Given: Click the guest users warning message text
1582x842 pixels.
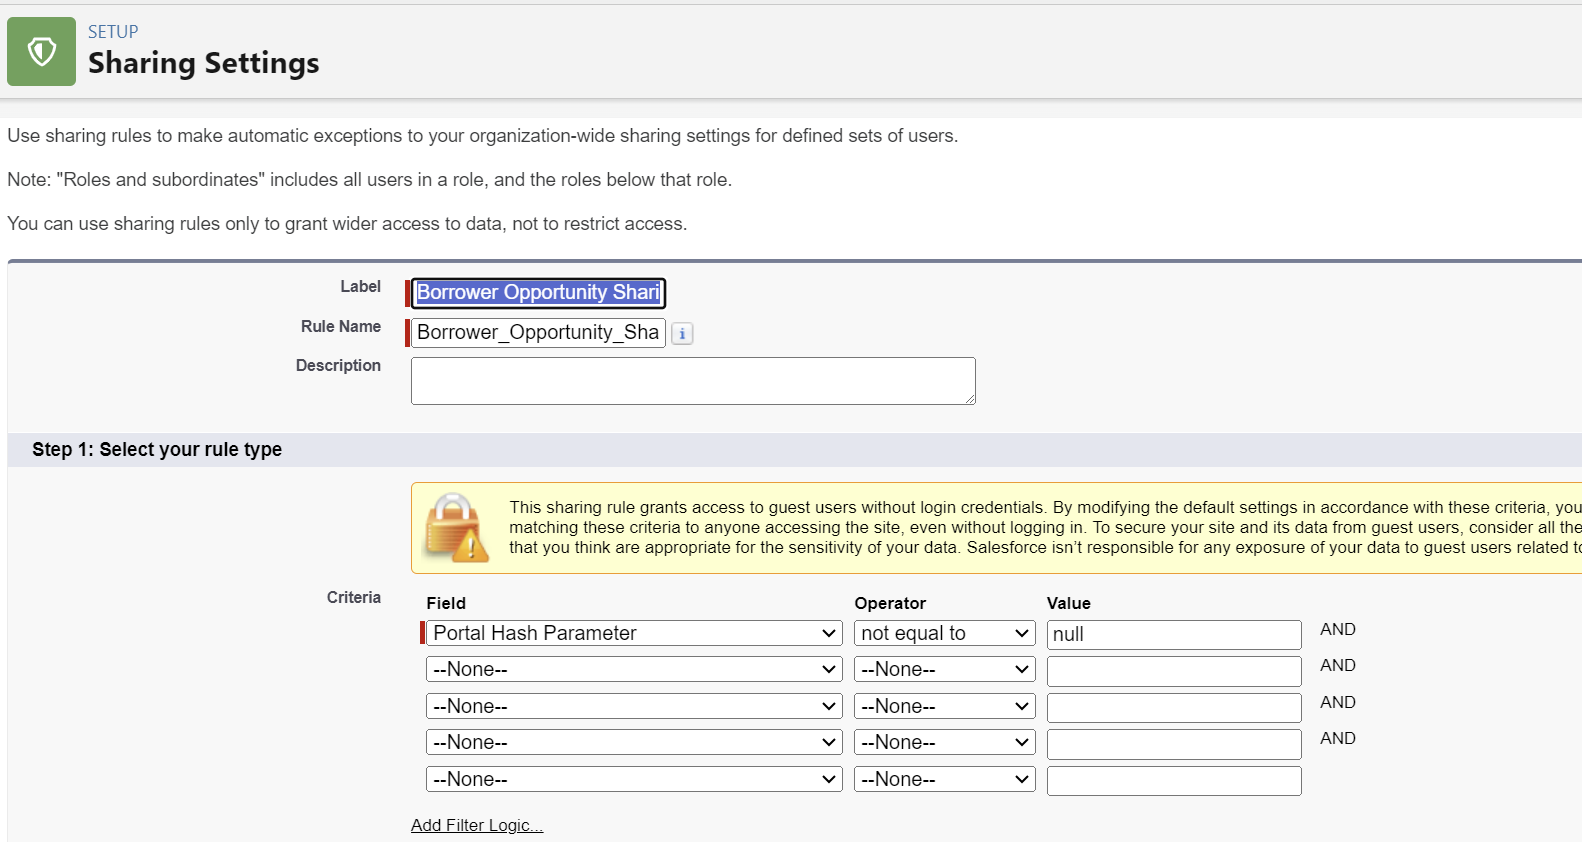Looking at the screenshot, I should pos(1045,527).
